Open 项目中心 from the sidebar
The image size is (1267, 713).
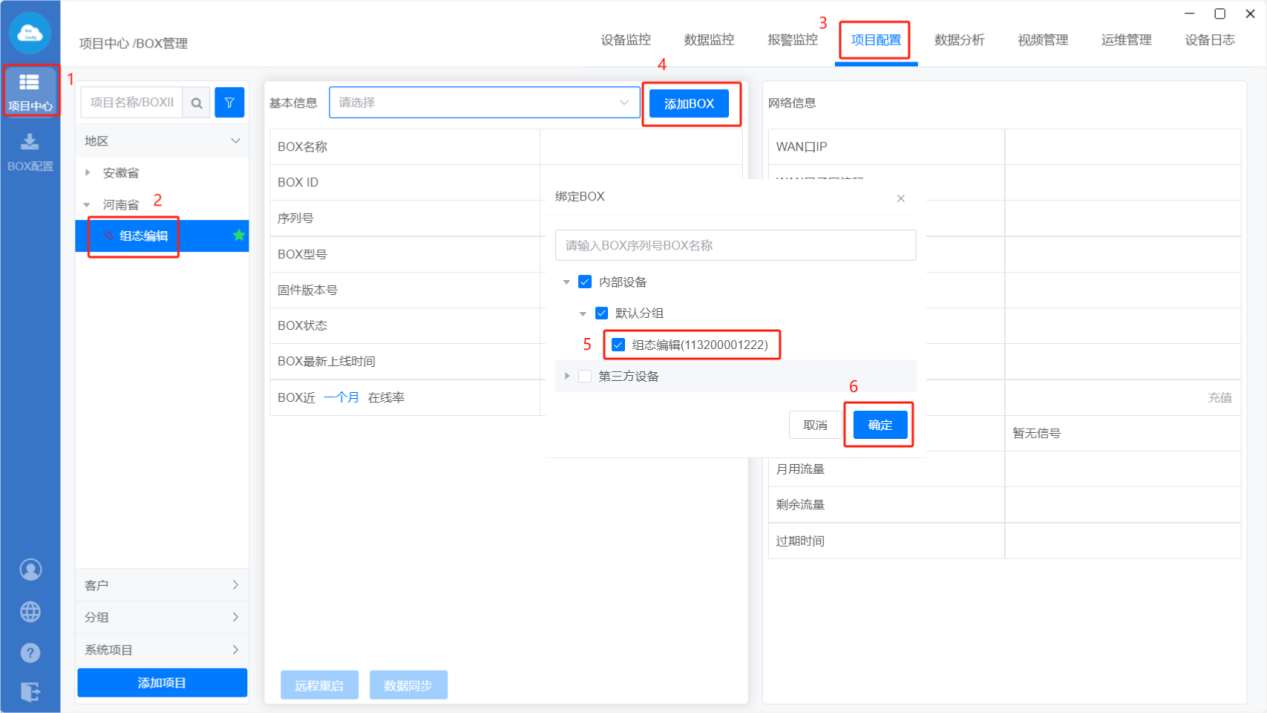[x=30, y=91]
